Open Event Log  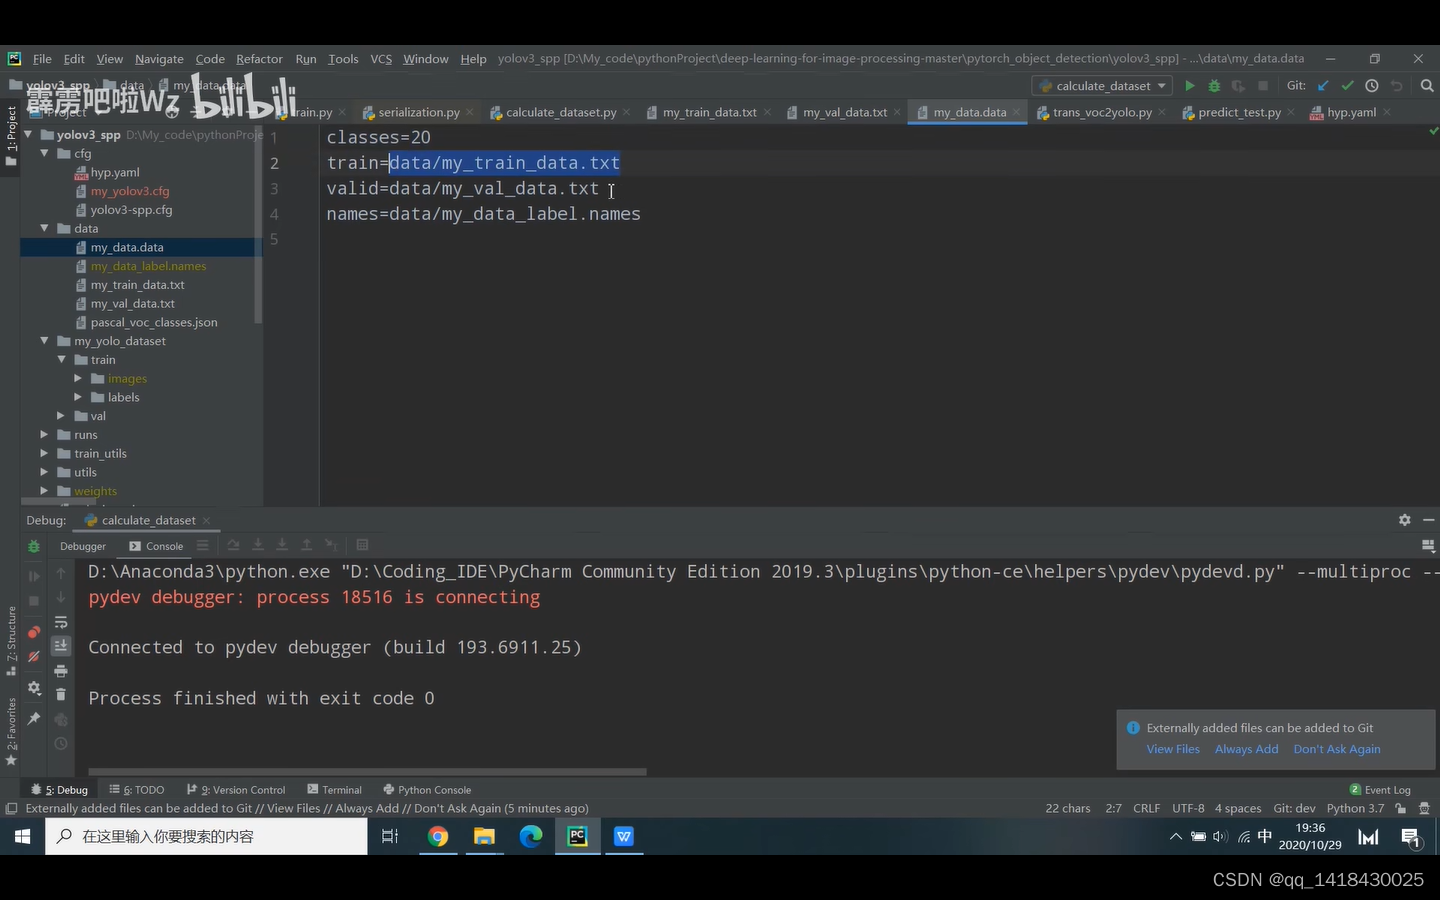click(x=1380, y=790)
